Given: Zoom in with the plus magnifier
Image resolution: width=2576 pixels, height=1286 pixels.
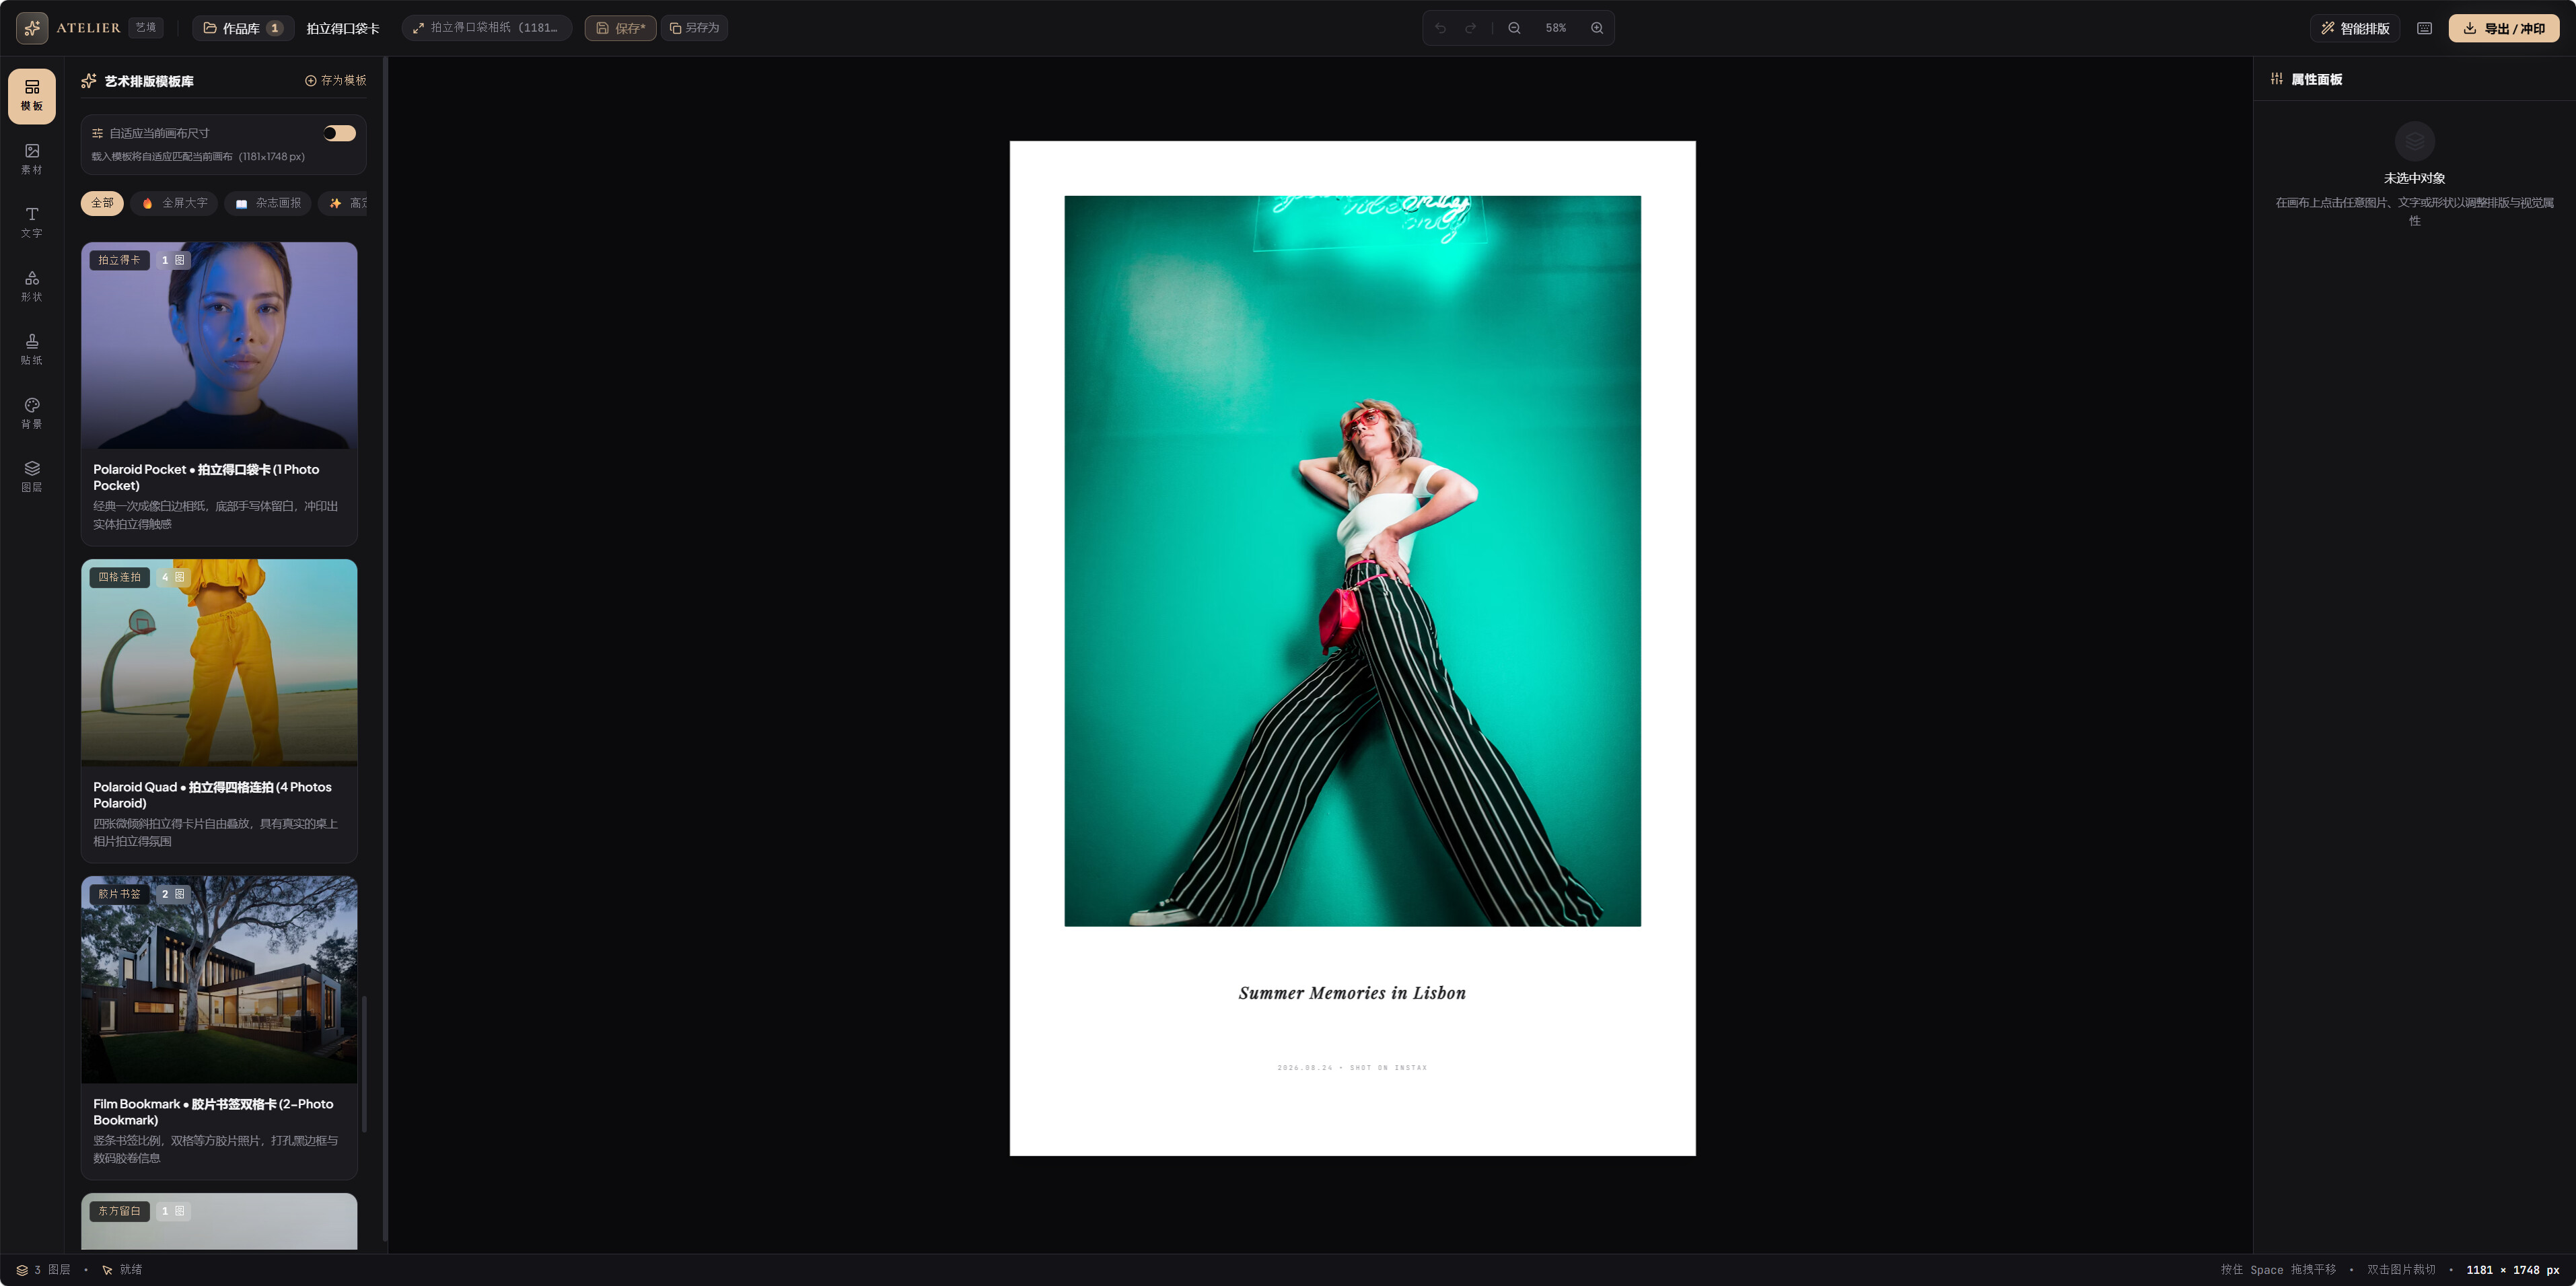Looking at the screenshot, I should 1597,28.
